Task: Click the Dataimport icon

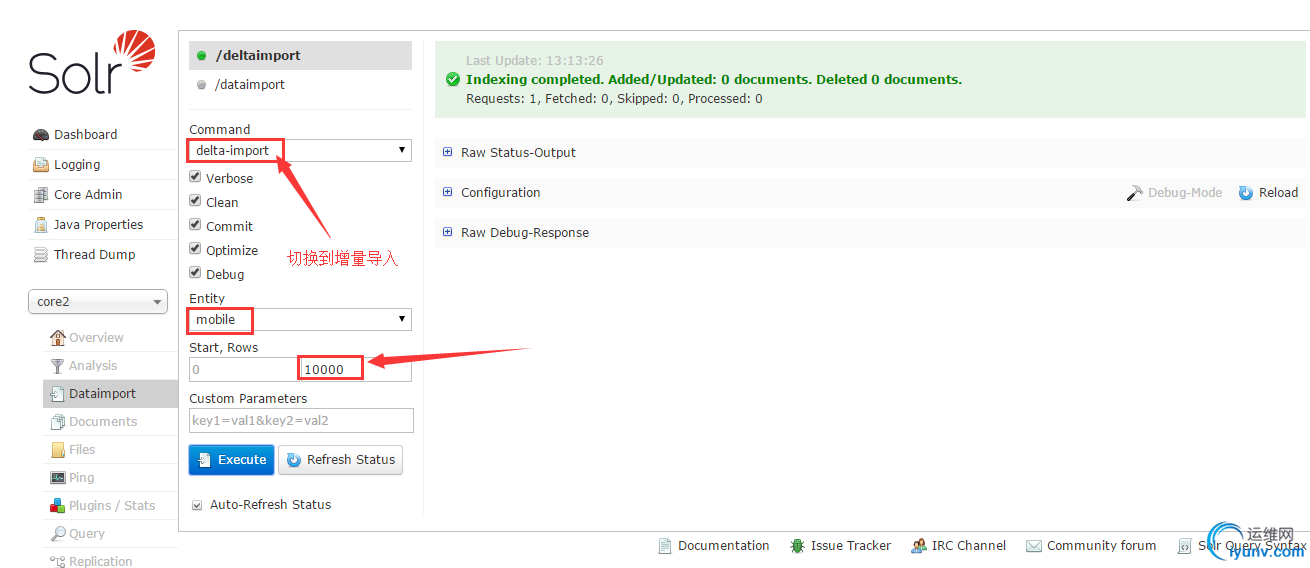Action: [x=58, y=394]
